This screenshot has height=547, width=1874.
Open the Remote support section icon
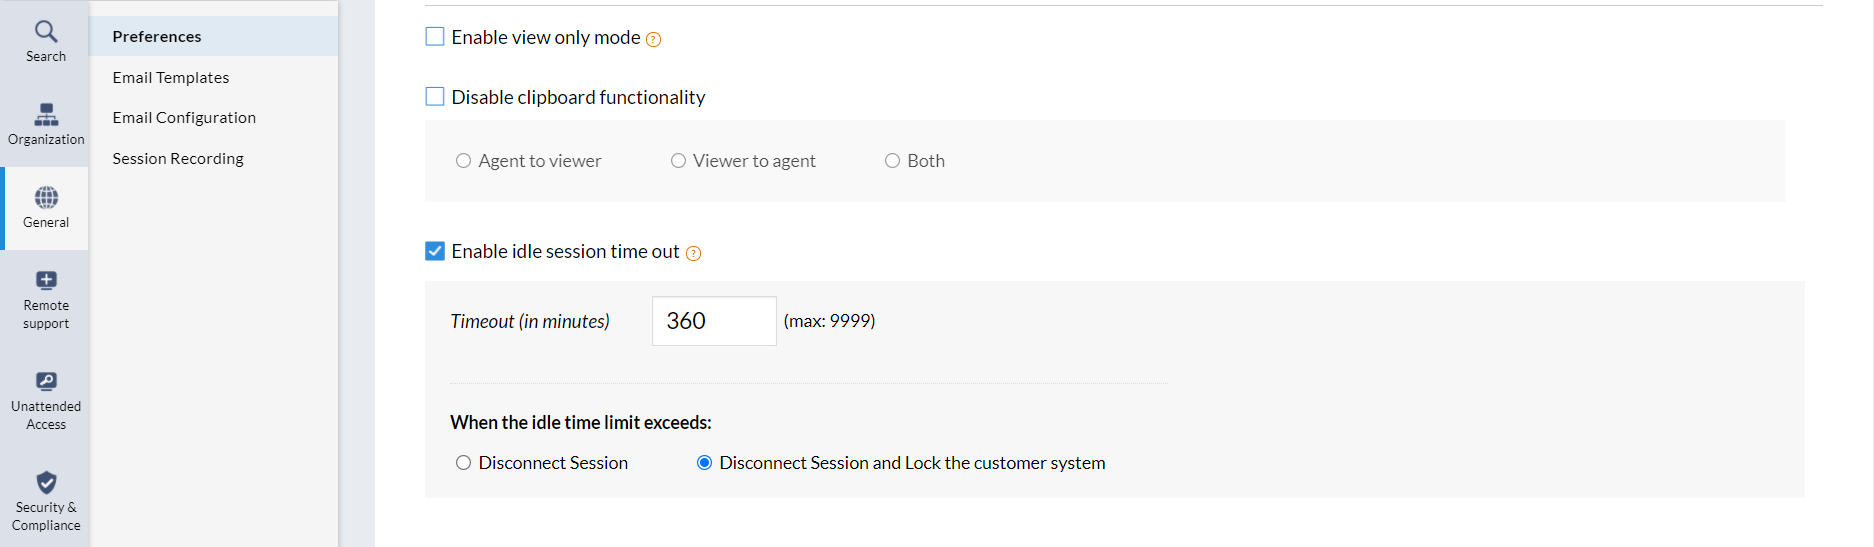(x=46, y=281)
